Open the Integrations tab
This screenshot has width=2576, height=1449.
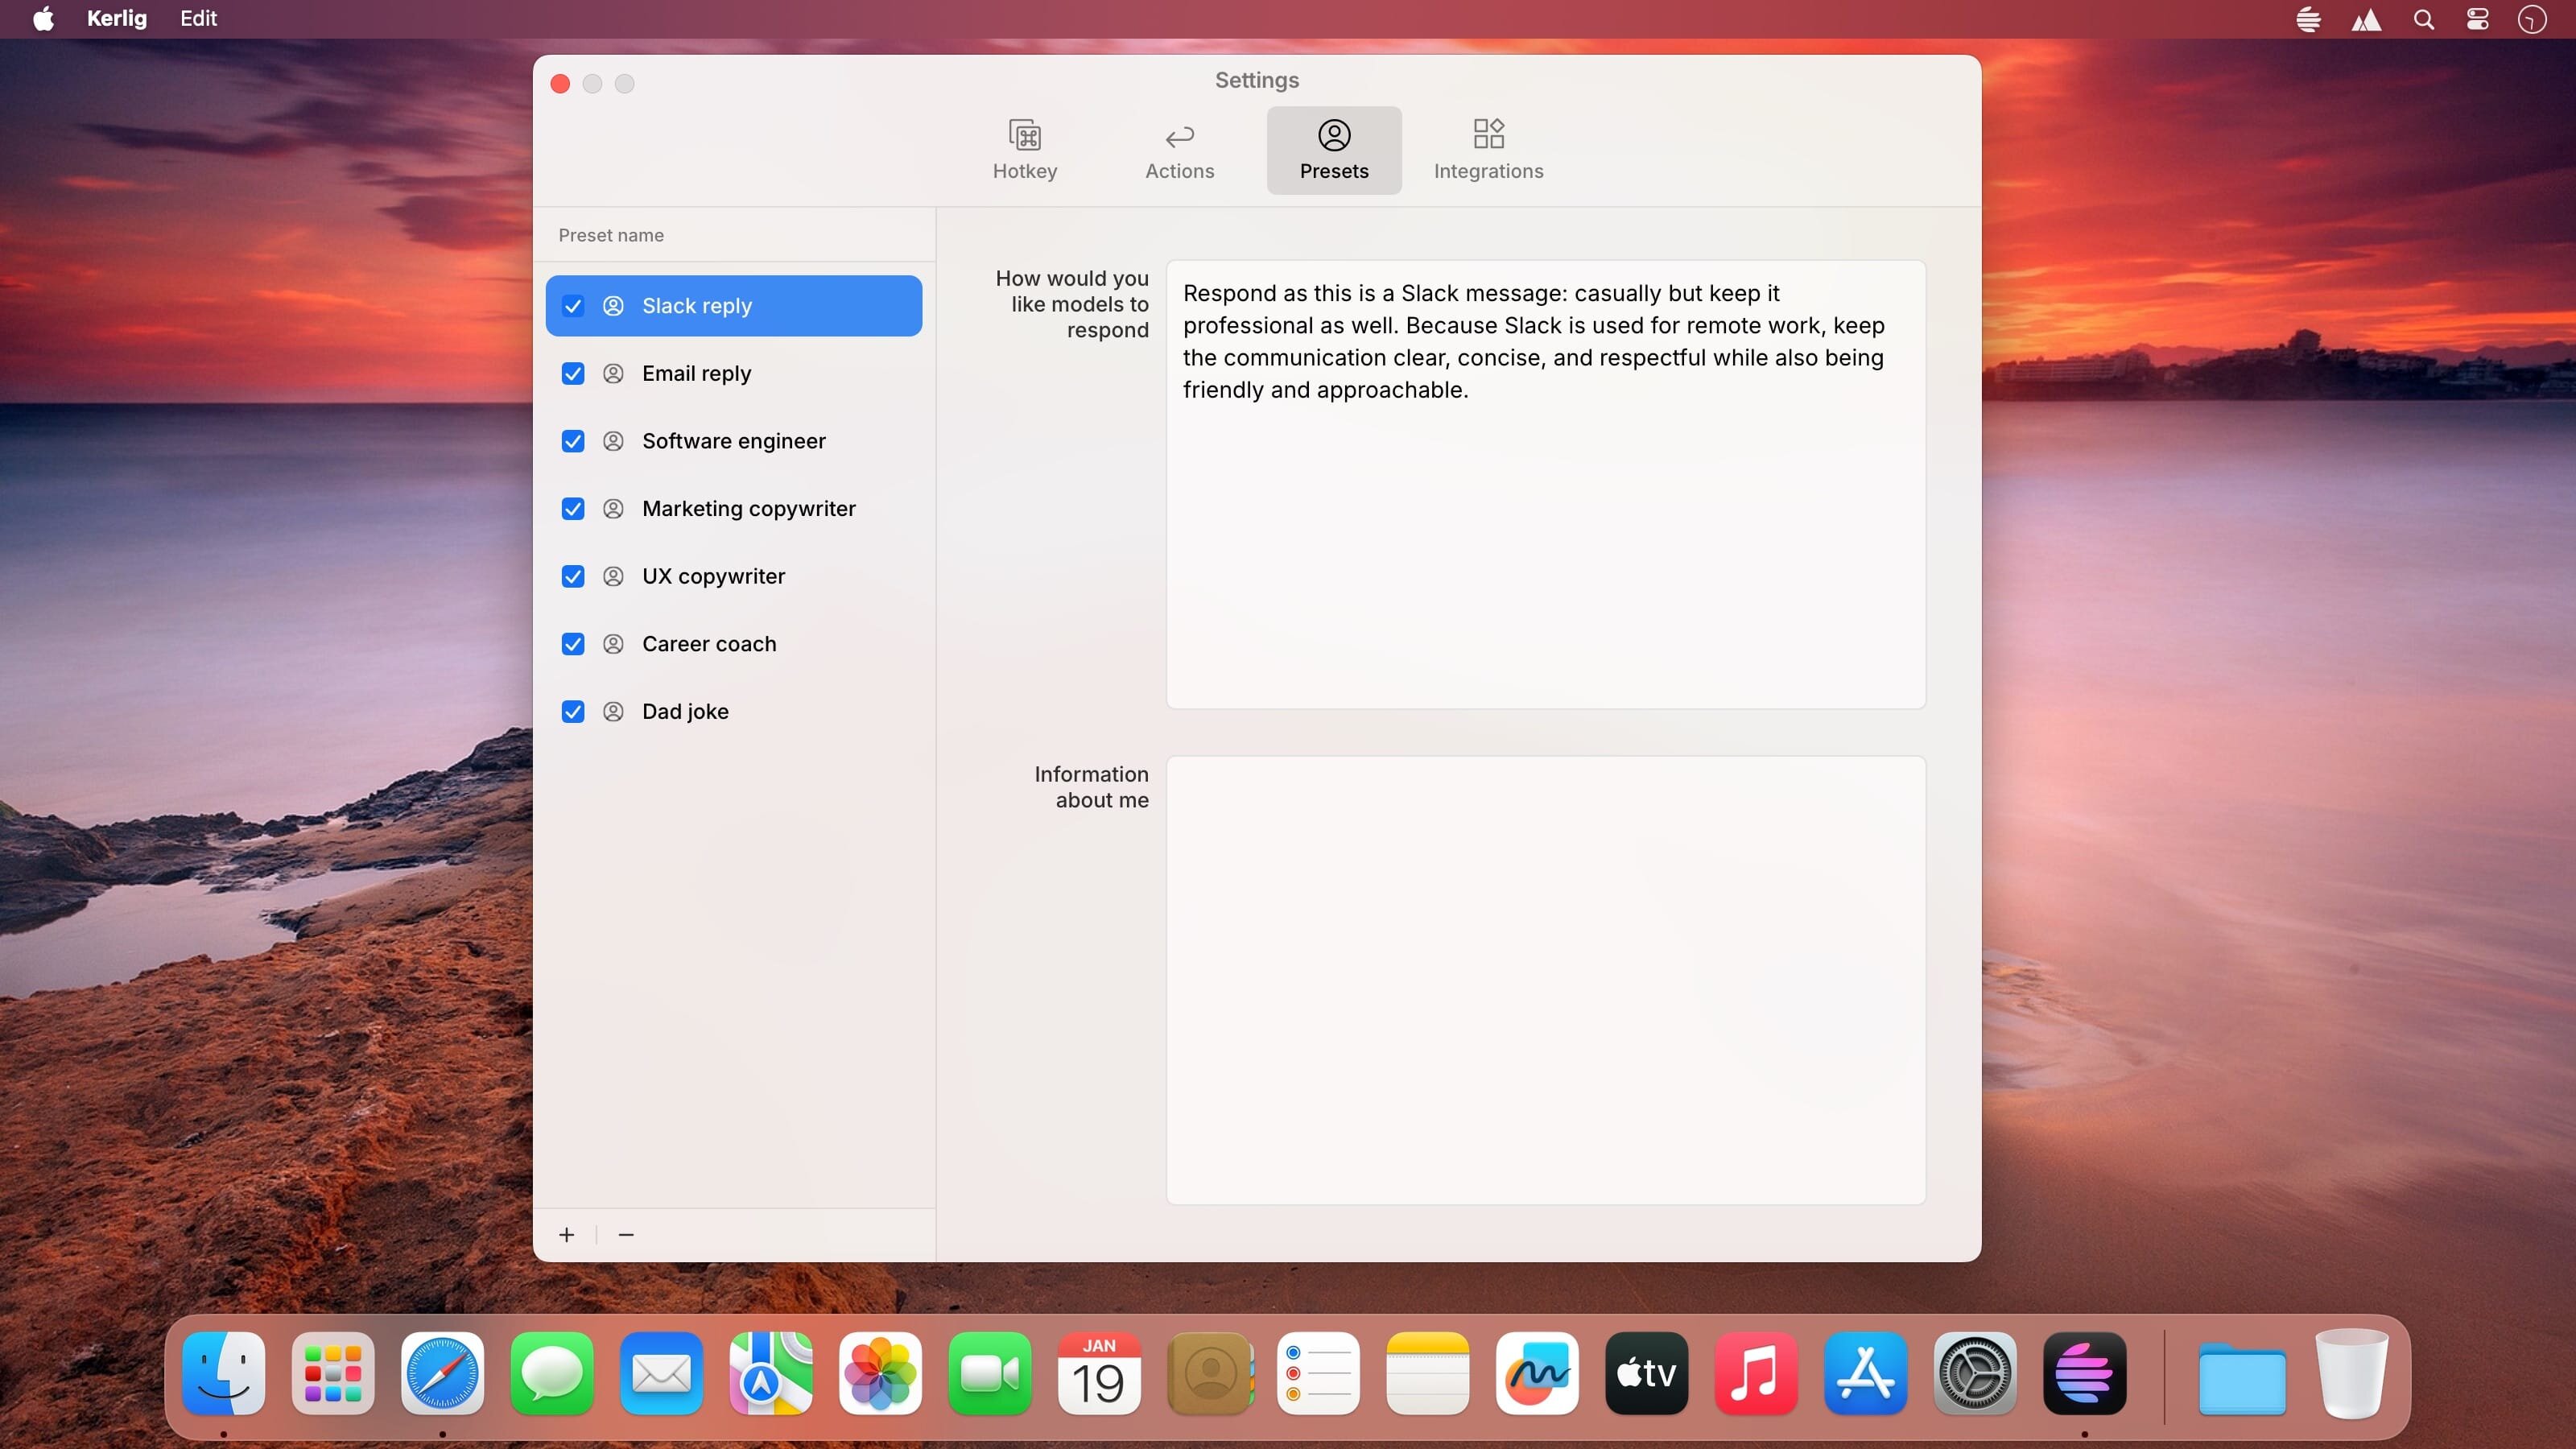[x=1487, y=150]
